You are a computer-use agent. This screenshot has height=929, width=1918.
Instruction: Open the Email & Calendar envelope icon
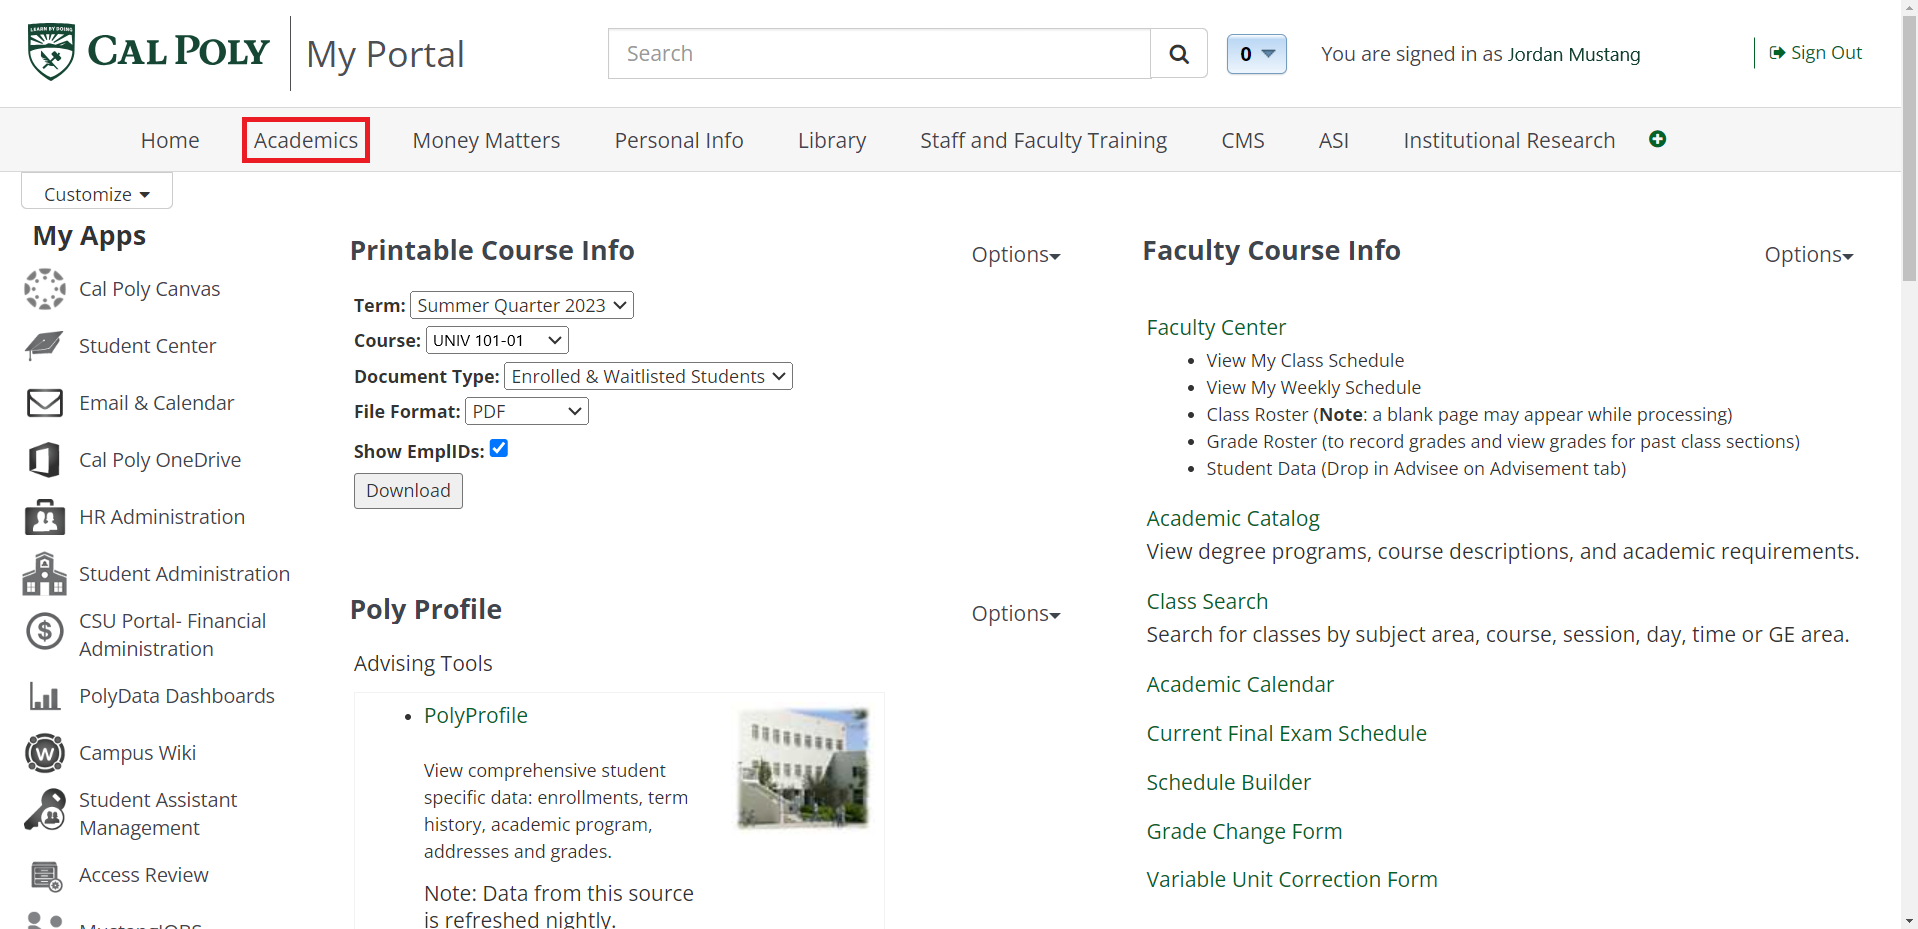[x=45, y=403]
